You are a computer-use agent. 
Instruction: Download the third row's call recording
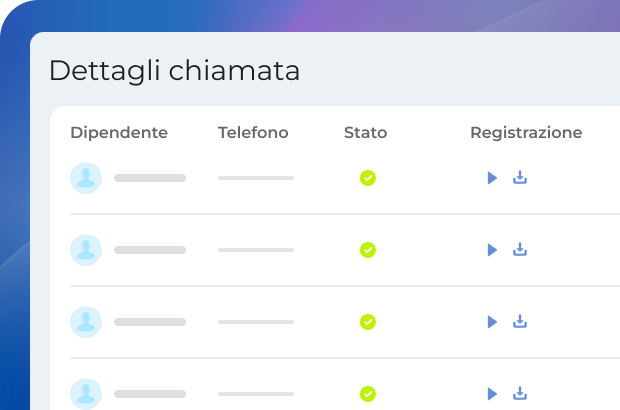point(520,322)
